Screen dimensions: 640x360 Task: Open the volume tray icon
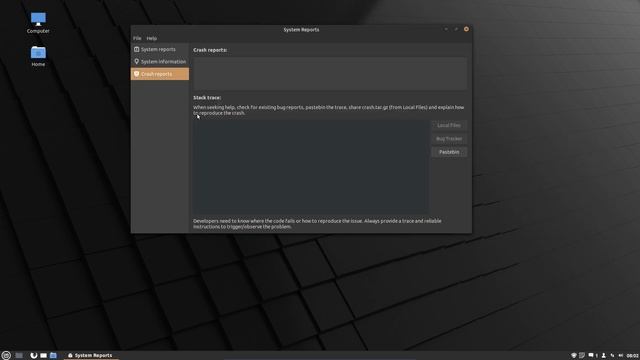click(621, 356)
